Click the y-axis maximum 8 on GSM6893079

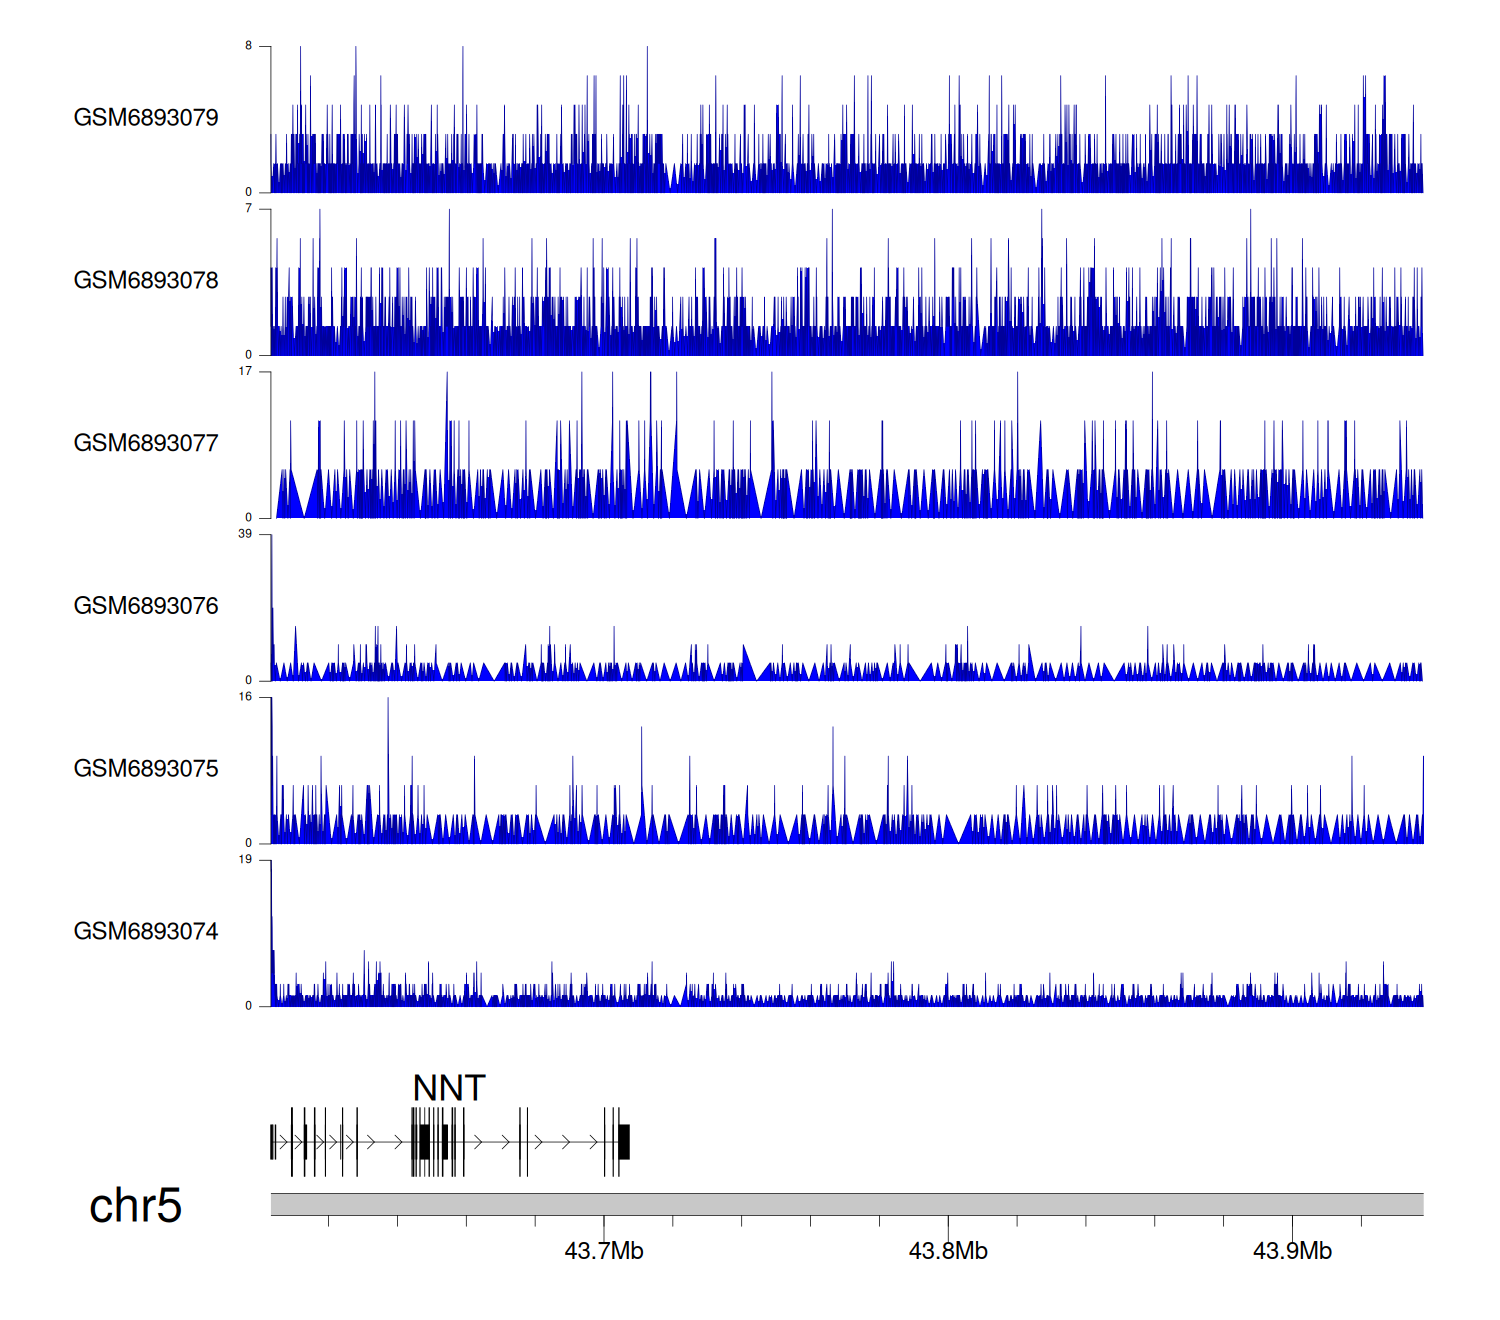tap(248, 46)
